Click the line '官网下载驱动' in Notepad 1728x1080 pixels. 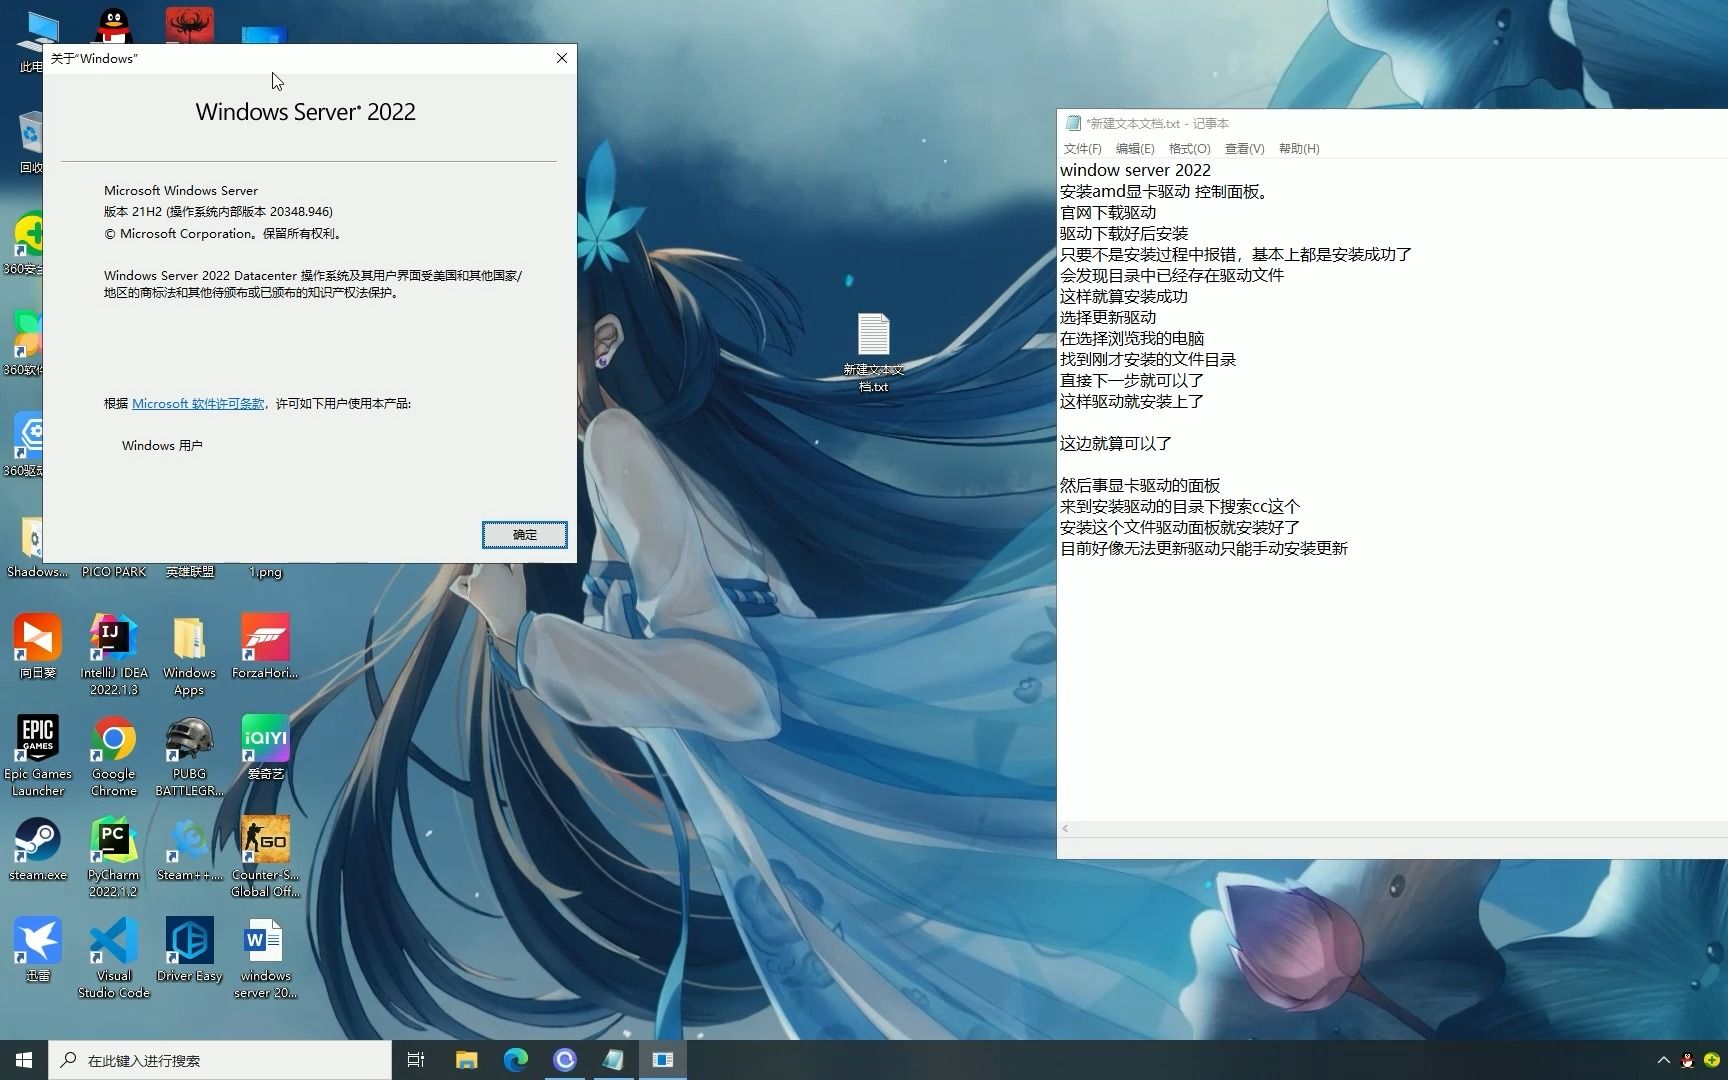[x=1108, y=212]
